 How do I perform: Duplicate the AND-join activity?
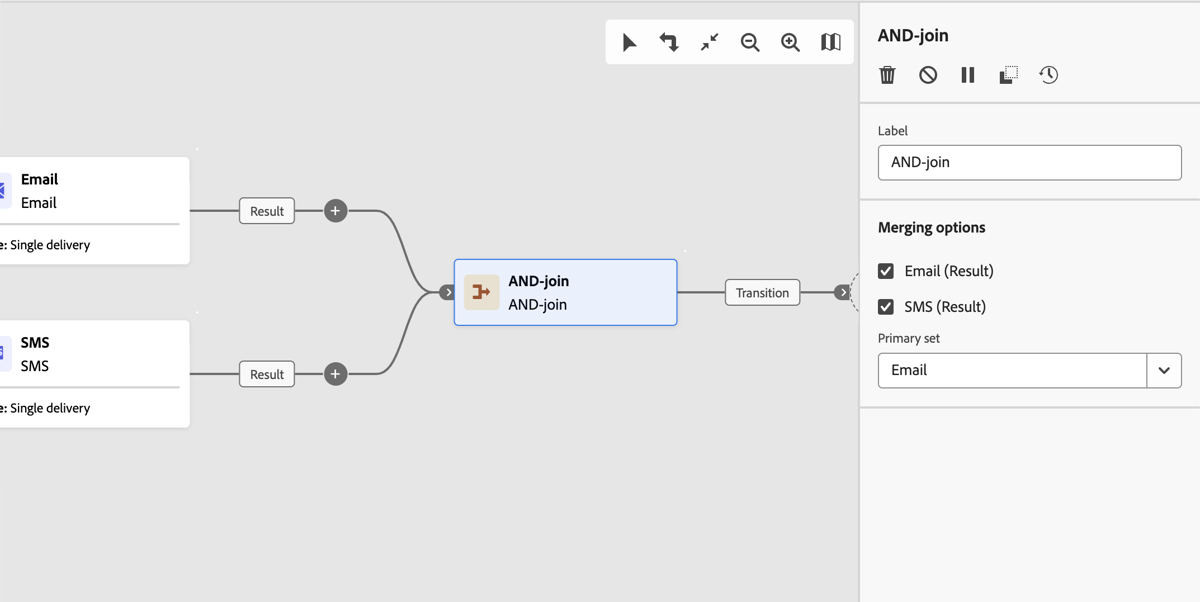tap(1008, 74)
